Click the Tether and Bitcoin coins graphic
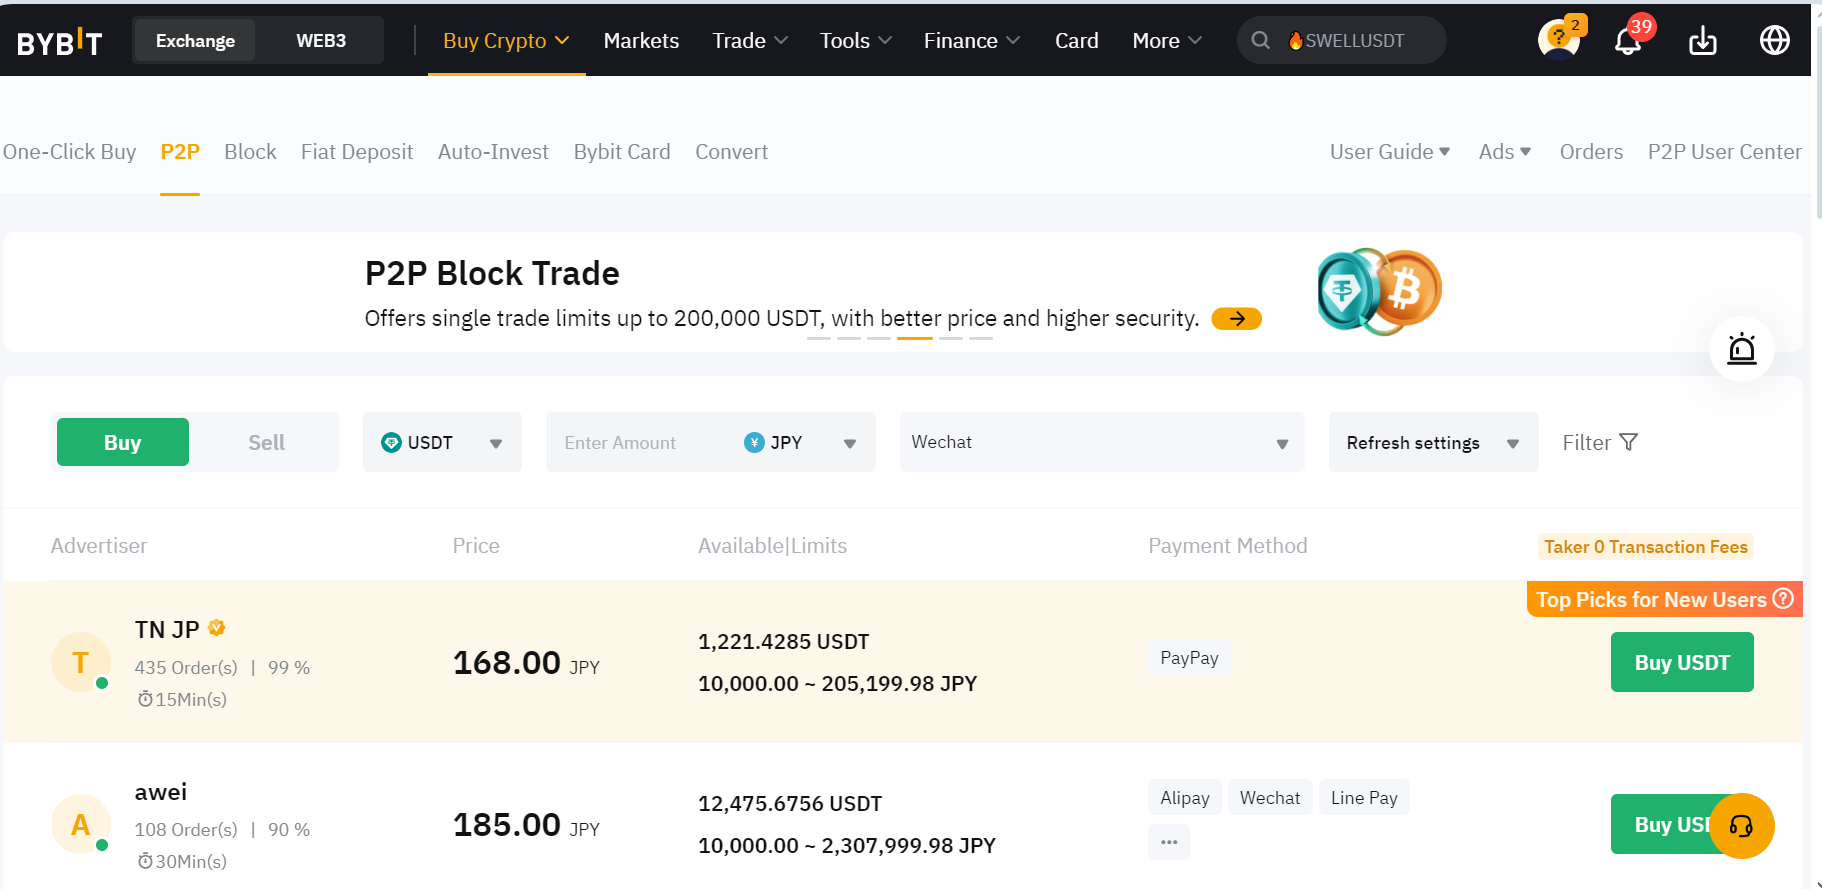The height and width of the screenshot is (889, 1822). [x=1379, y=291]
